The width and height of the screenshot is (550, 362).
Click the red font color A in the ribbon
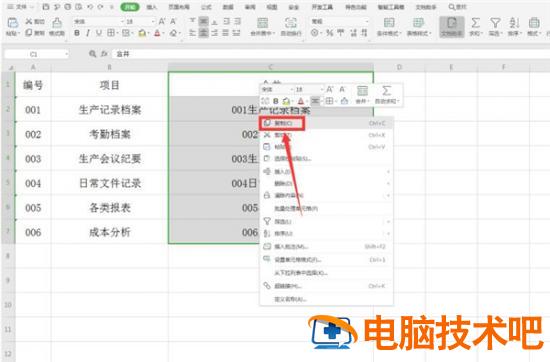(x=157, y=33)
